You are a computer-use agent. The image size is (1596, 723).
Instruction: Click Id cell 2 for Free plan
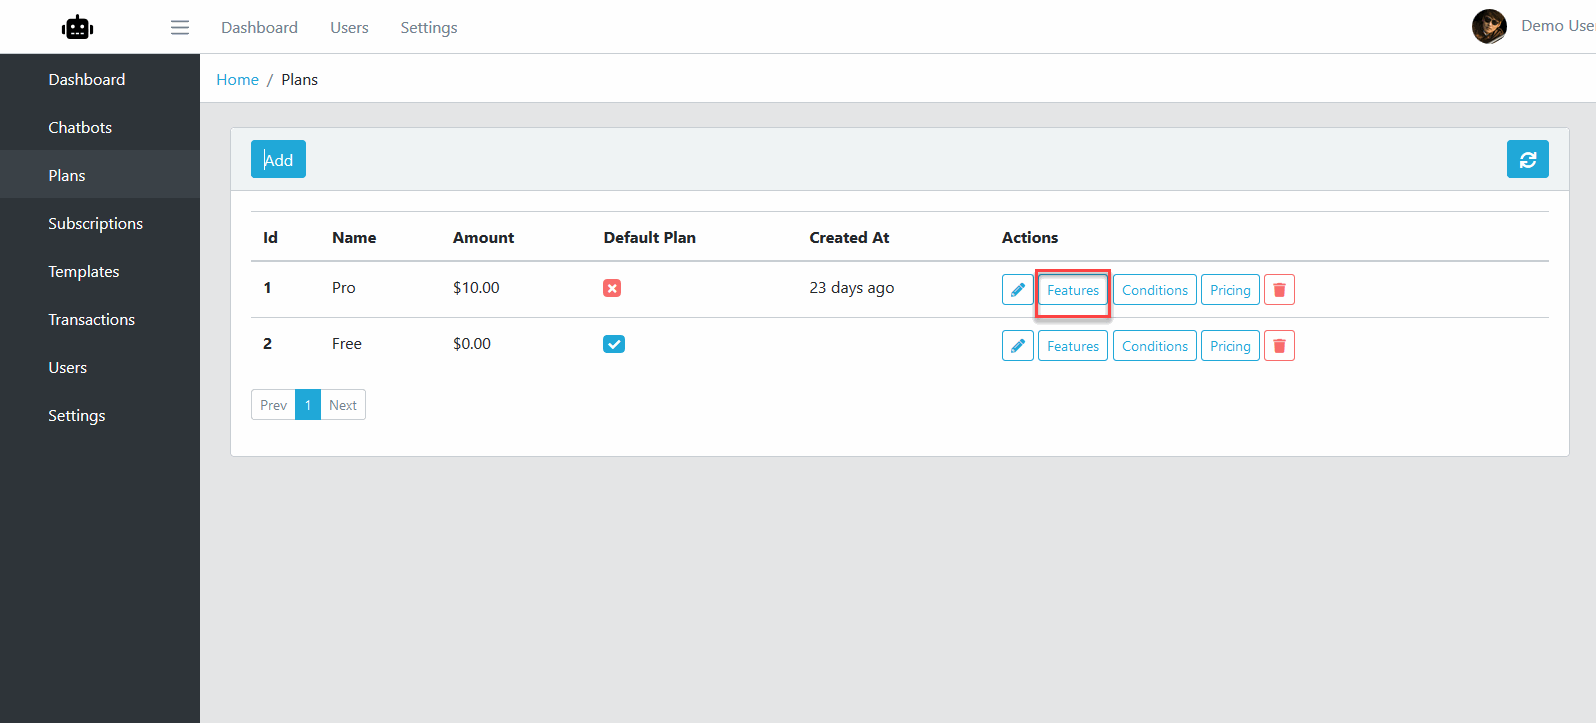click(267, 343)
